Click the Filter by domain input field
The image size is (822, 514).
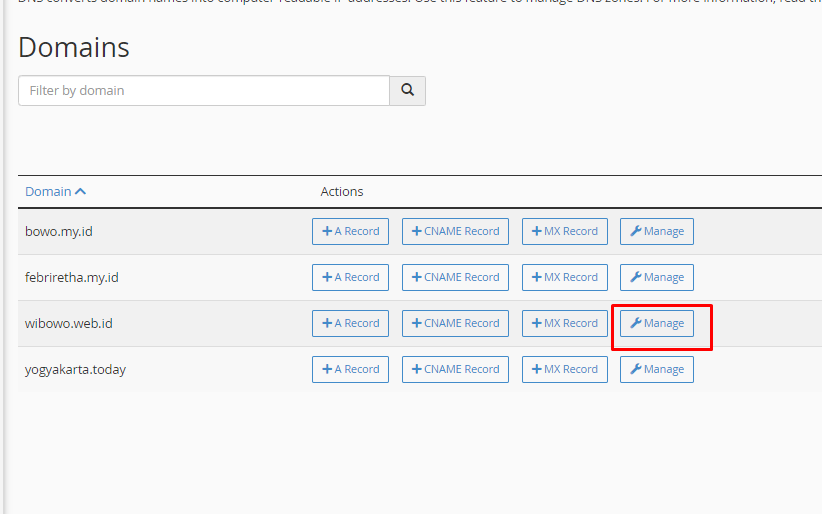click(x=204, y=90)
